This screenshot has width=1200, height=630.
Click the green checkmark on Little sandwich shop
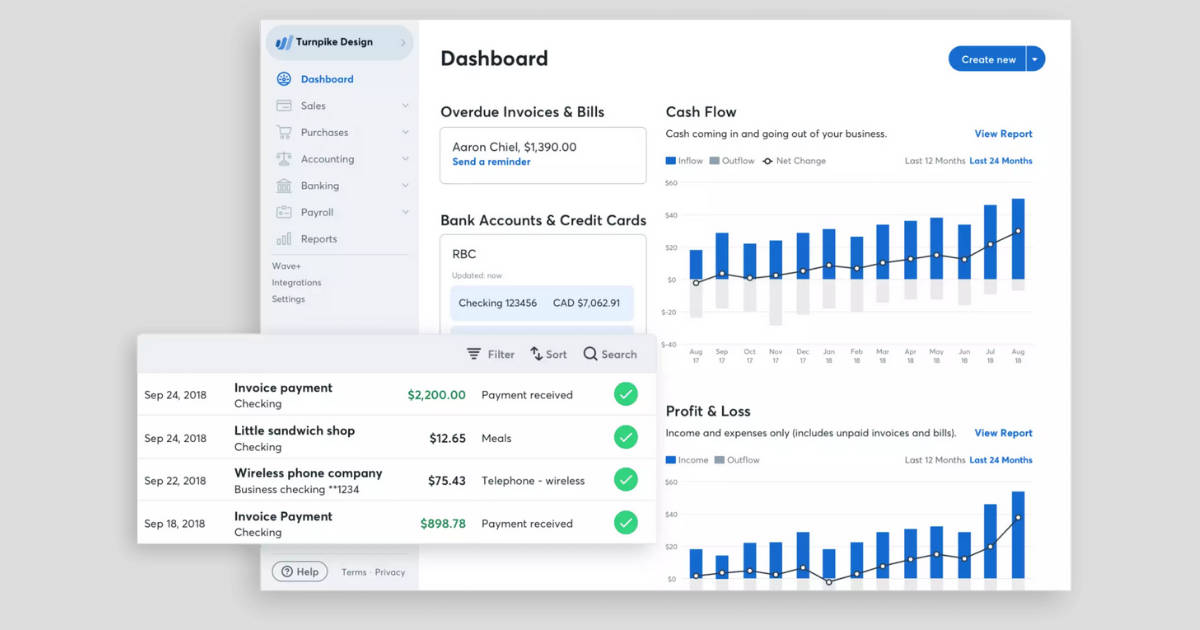pyautogui.click(x=626, y=437)
